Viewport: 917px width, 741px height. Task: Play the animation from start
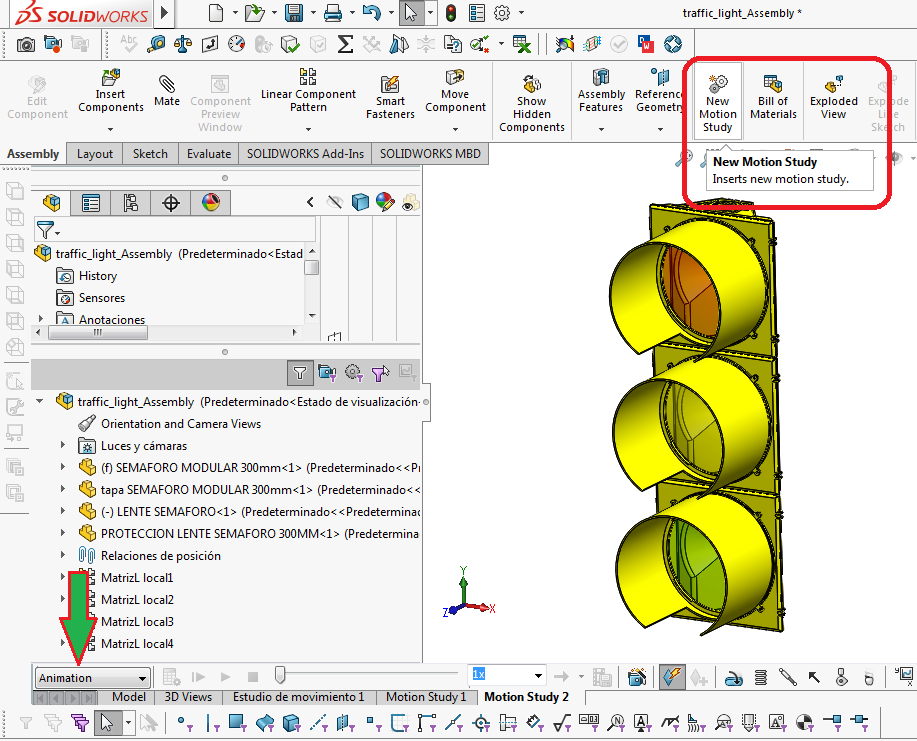coord(198,676)
